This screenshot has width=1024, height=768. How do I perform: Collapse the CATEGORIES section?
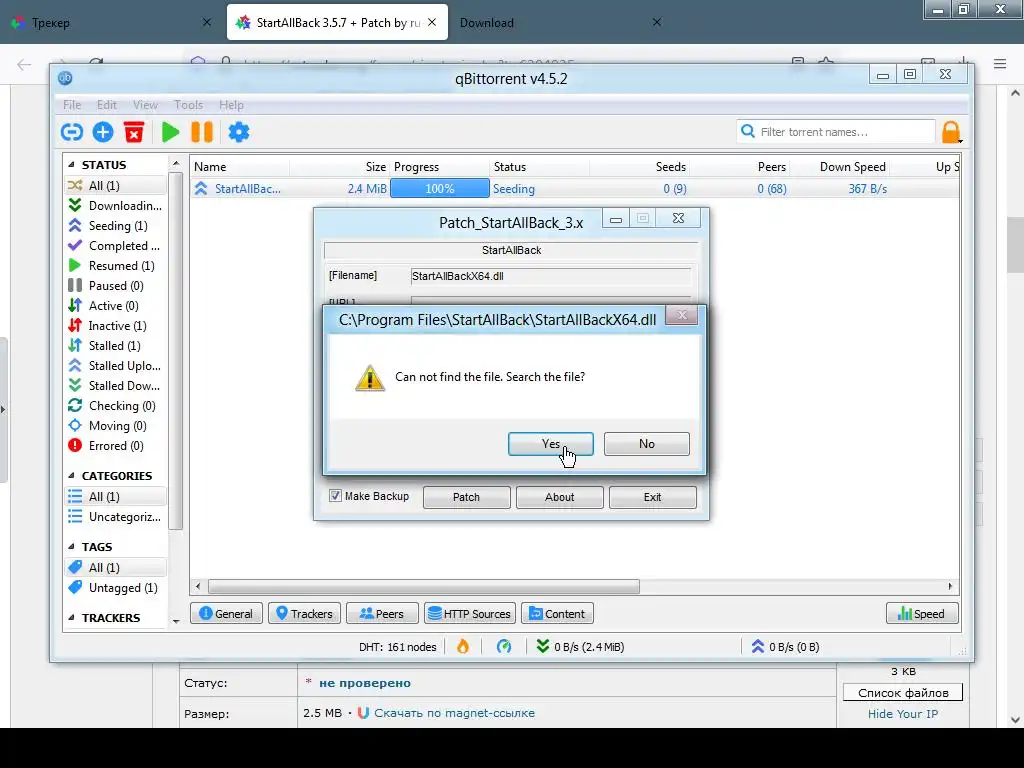71,475
